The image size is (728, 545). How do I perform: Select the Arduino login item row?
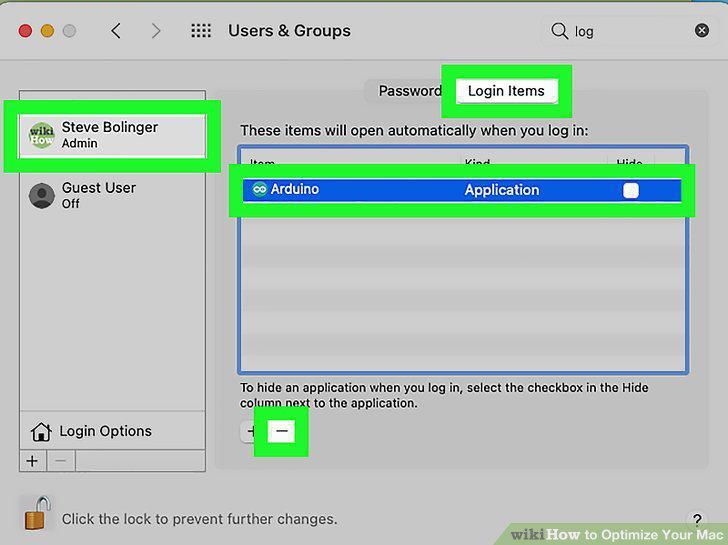(x=462, y=190)
